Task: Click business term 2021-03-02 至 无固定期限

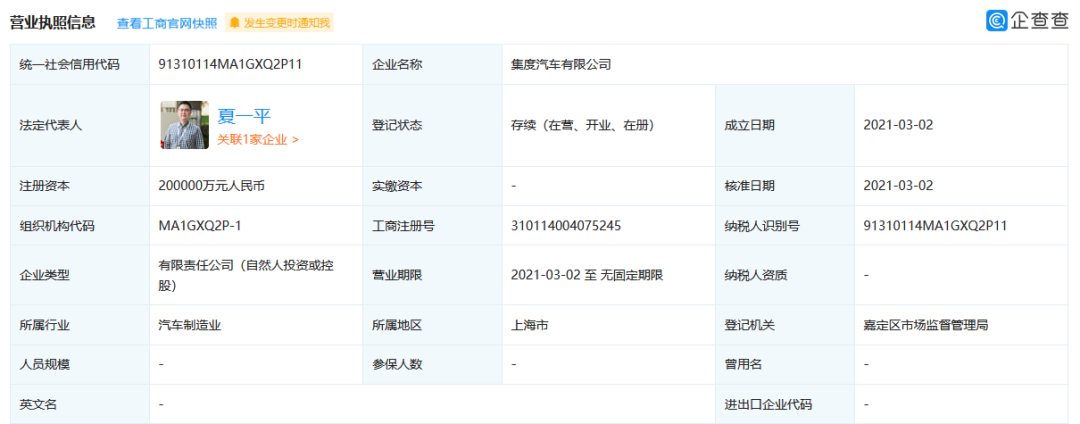Action: 587,275
